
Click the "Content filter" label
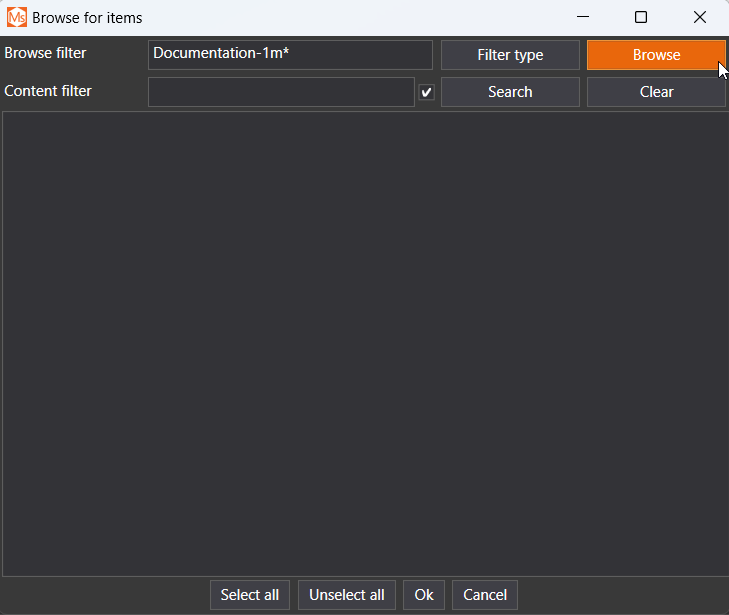click(48, 91)
